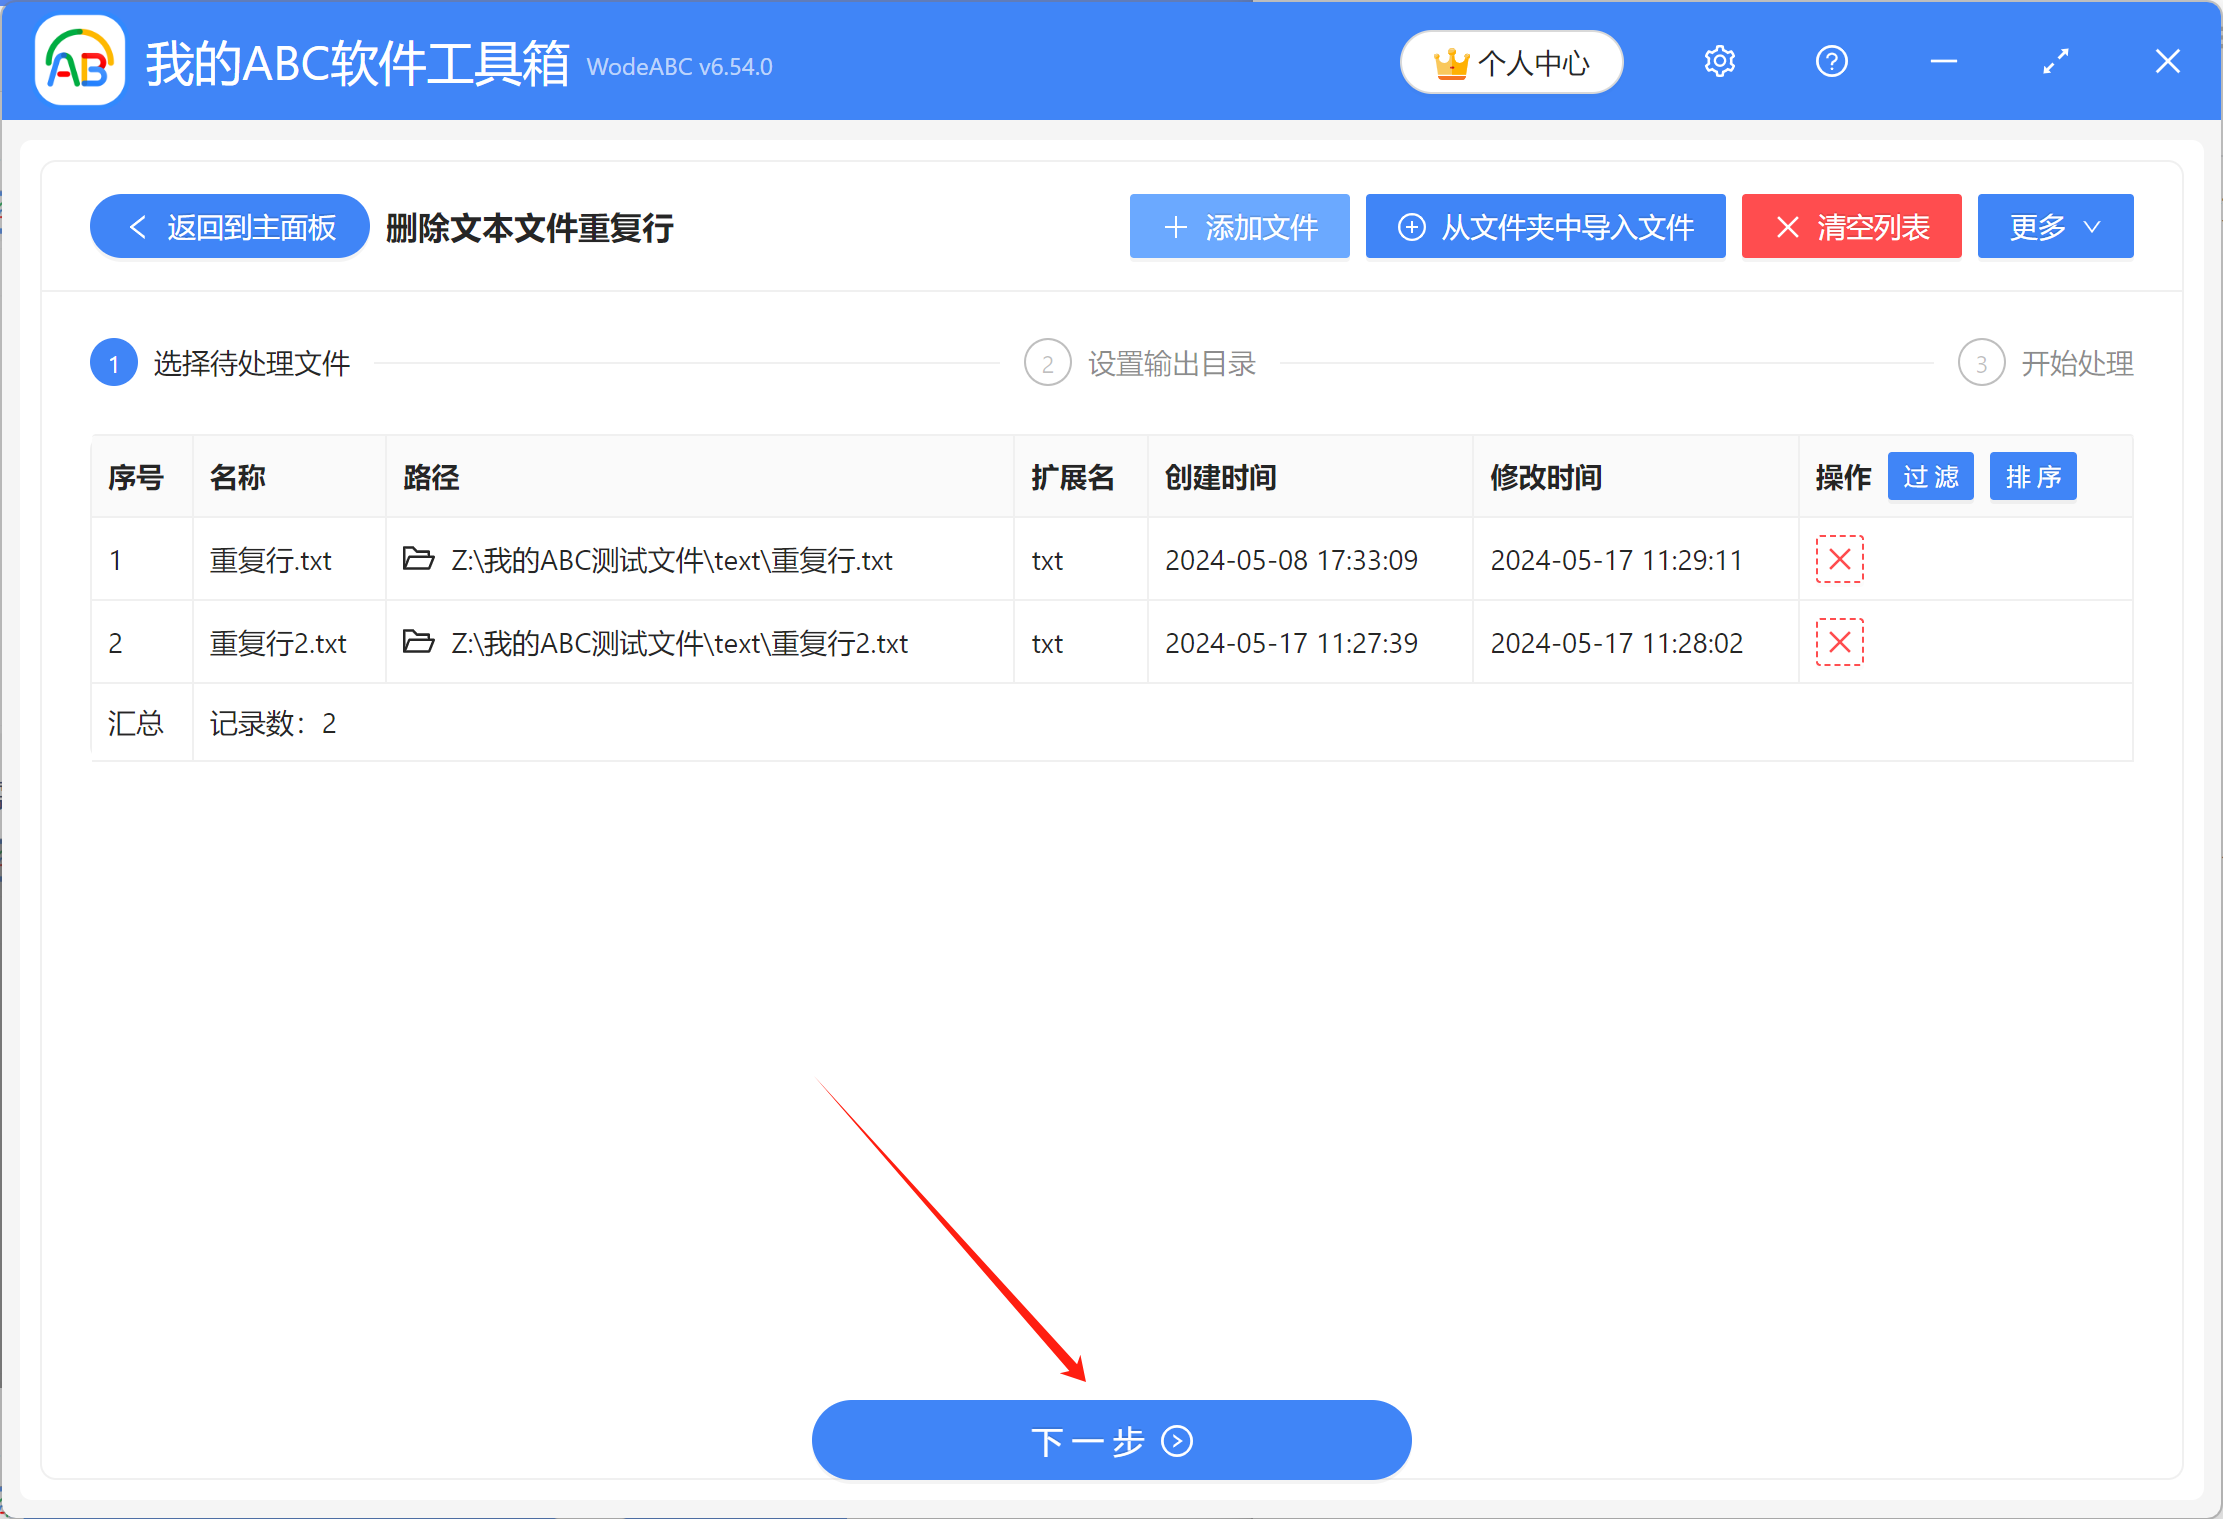Open the 排序 sort option

click(2032, 476)
